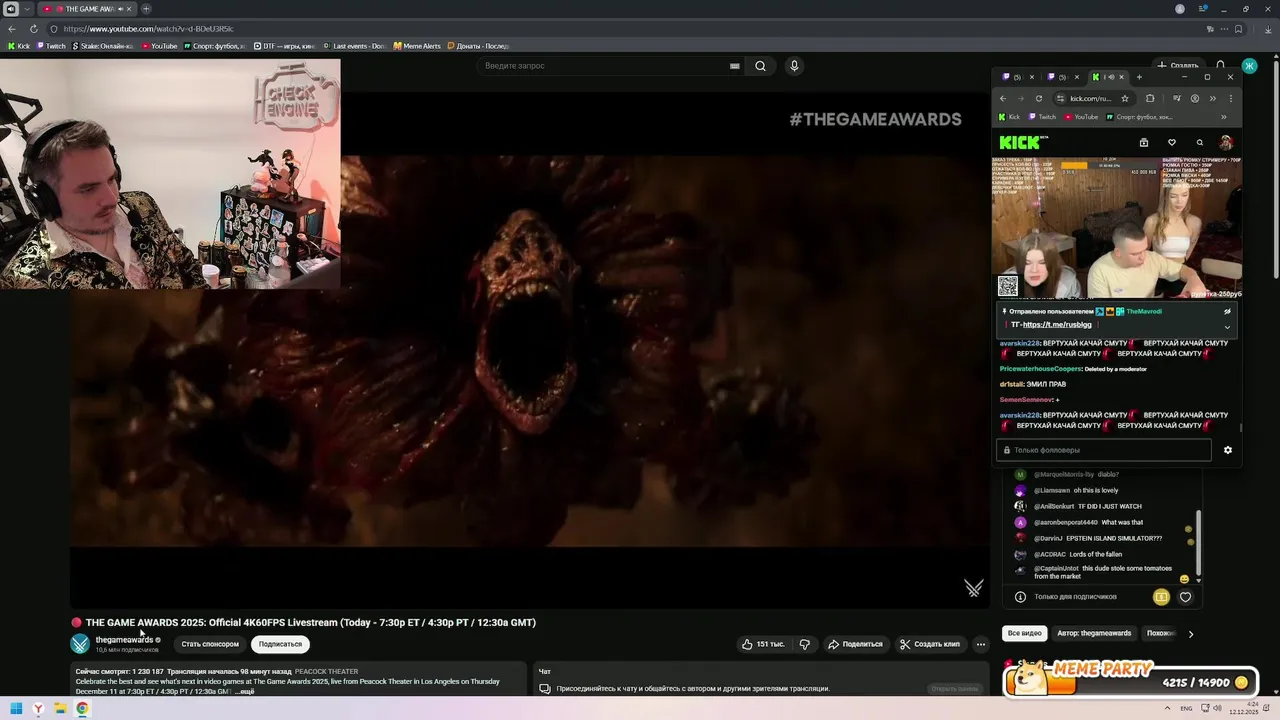
Task: Open Chrome from the taskbar
Action: 82,709
